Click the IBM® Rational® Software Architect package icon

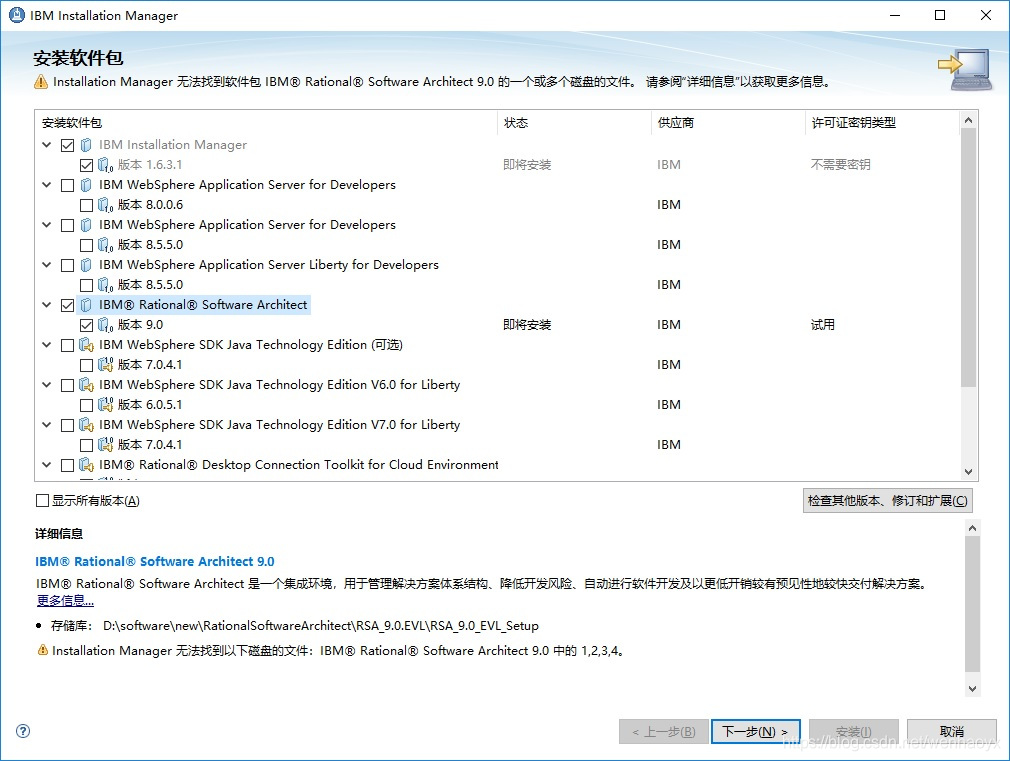86,305
